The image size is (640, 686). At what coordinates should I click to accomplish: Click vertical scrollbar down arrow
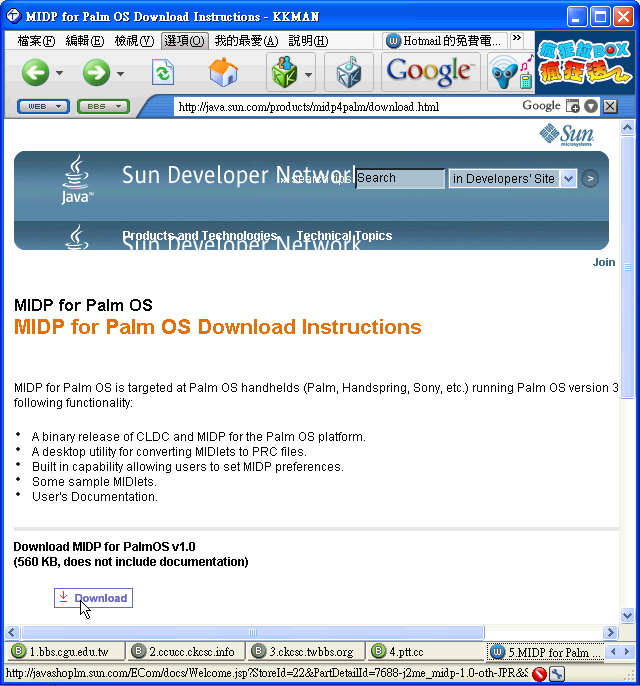627,616
